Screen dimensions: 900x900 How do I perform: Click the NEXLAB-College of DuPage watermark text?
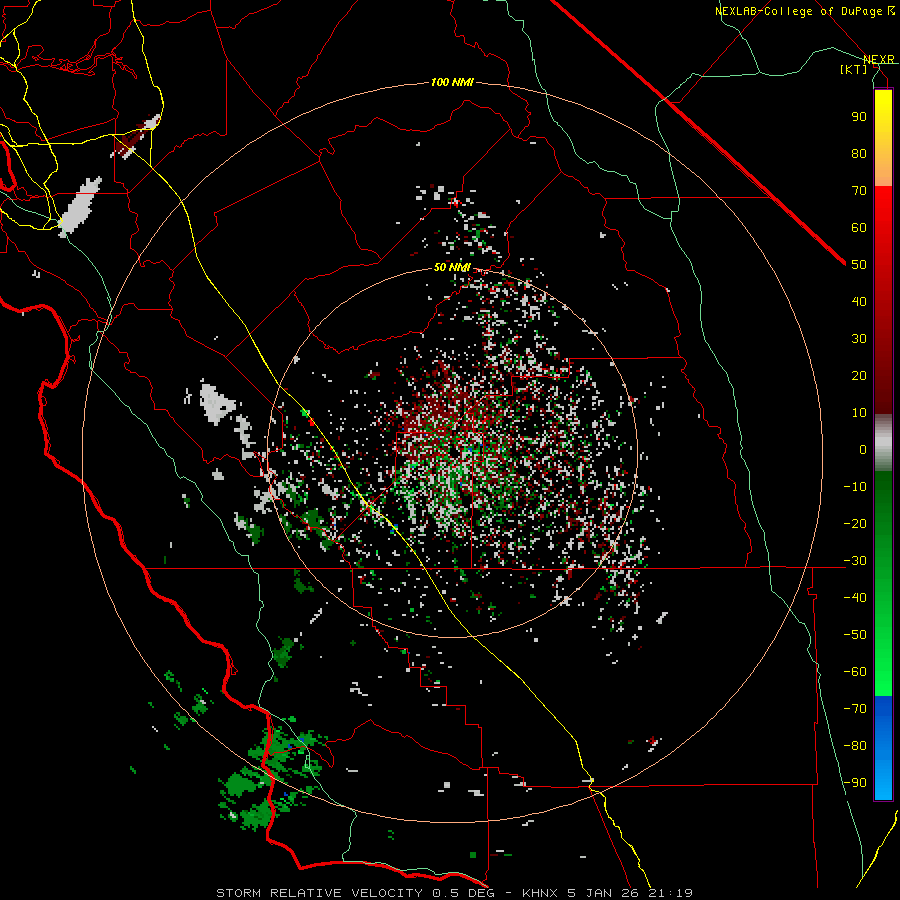click(805, 11)
